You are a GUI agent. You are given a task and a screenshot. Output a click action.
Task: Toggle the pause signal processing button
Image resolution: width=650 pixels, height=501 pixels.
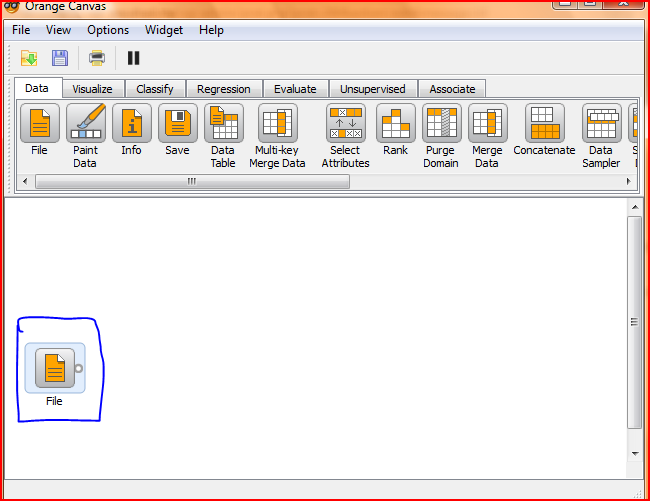[x=133, y=58]
